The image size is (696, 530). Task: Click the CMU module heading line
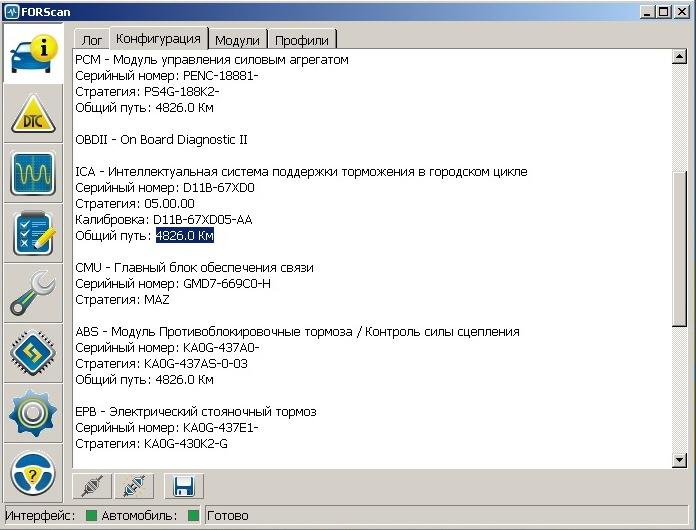(x=194, y=267)
